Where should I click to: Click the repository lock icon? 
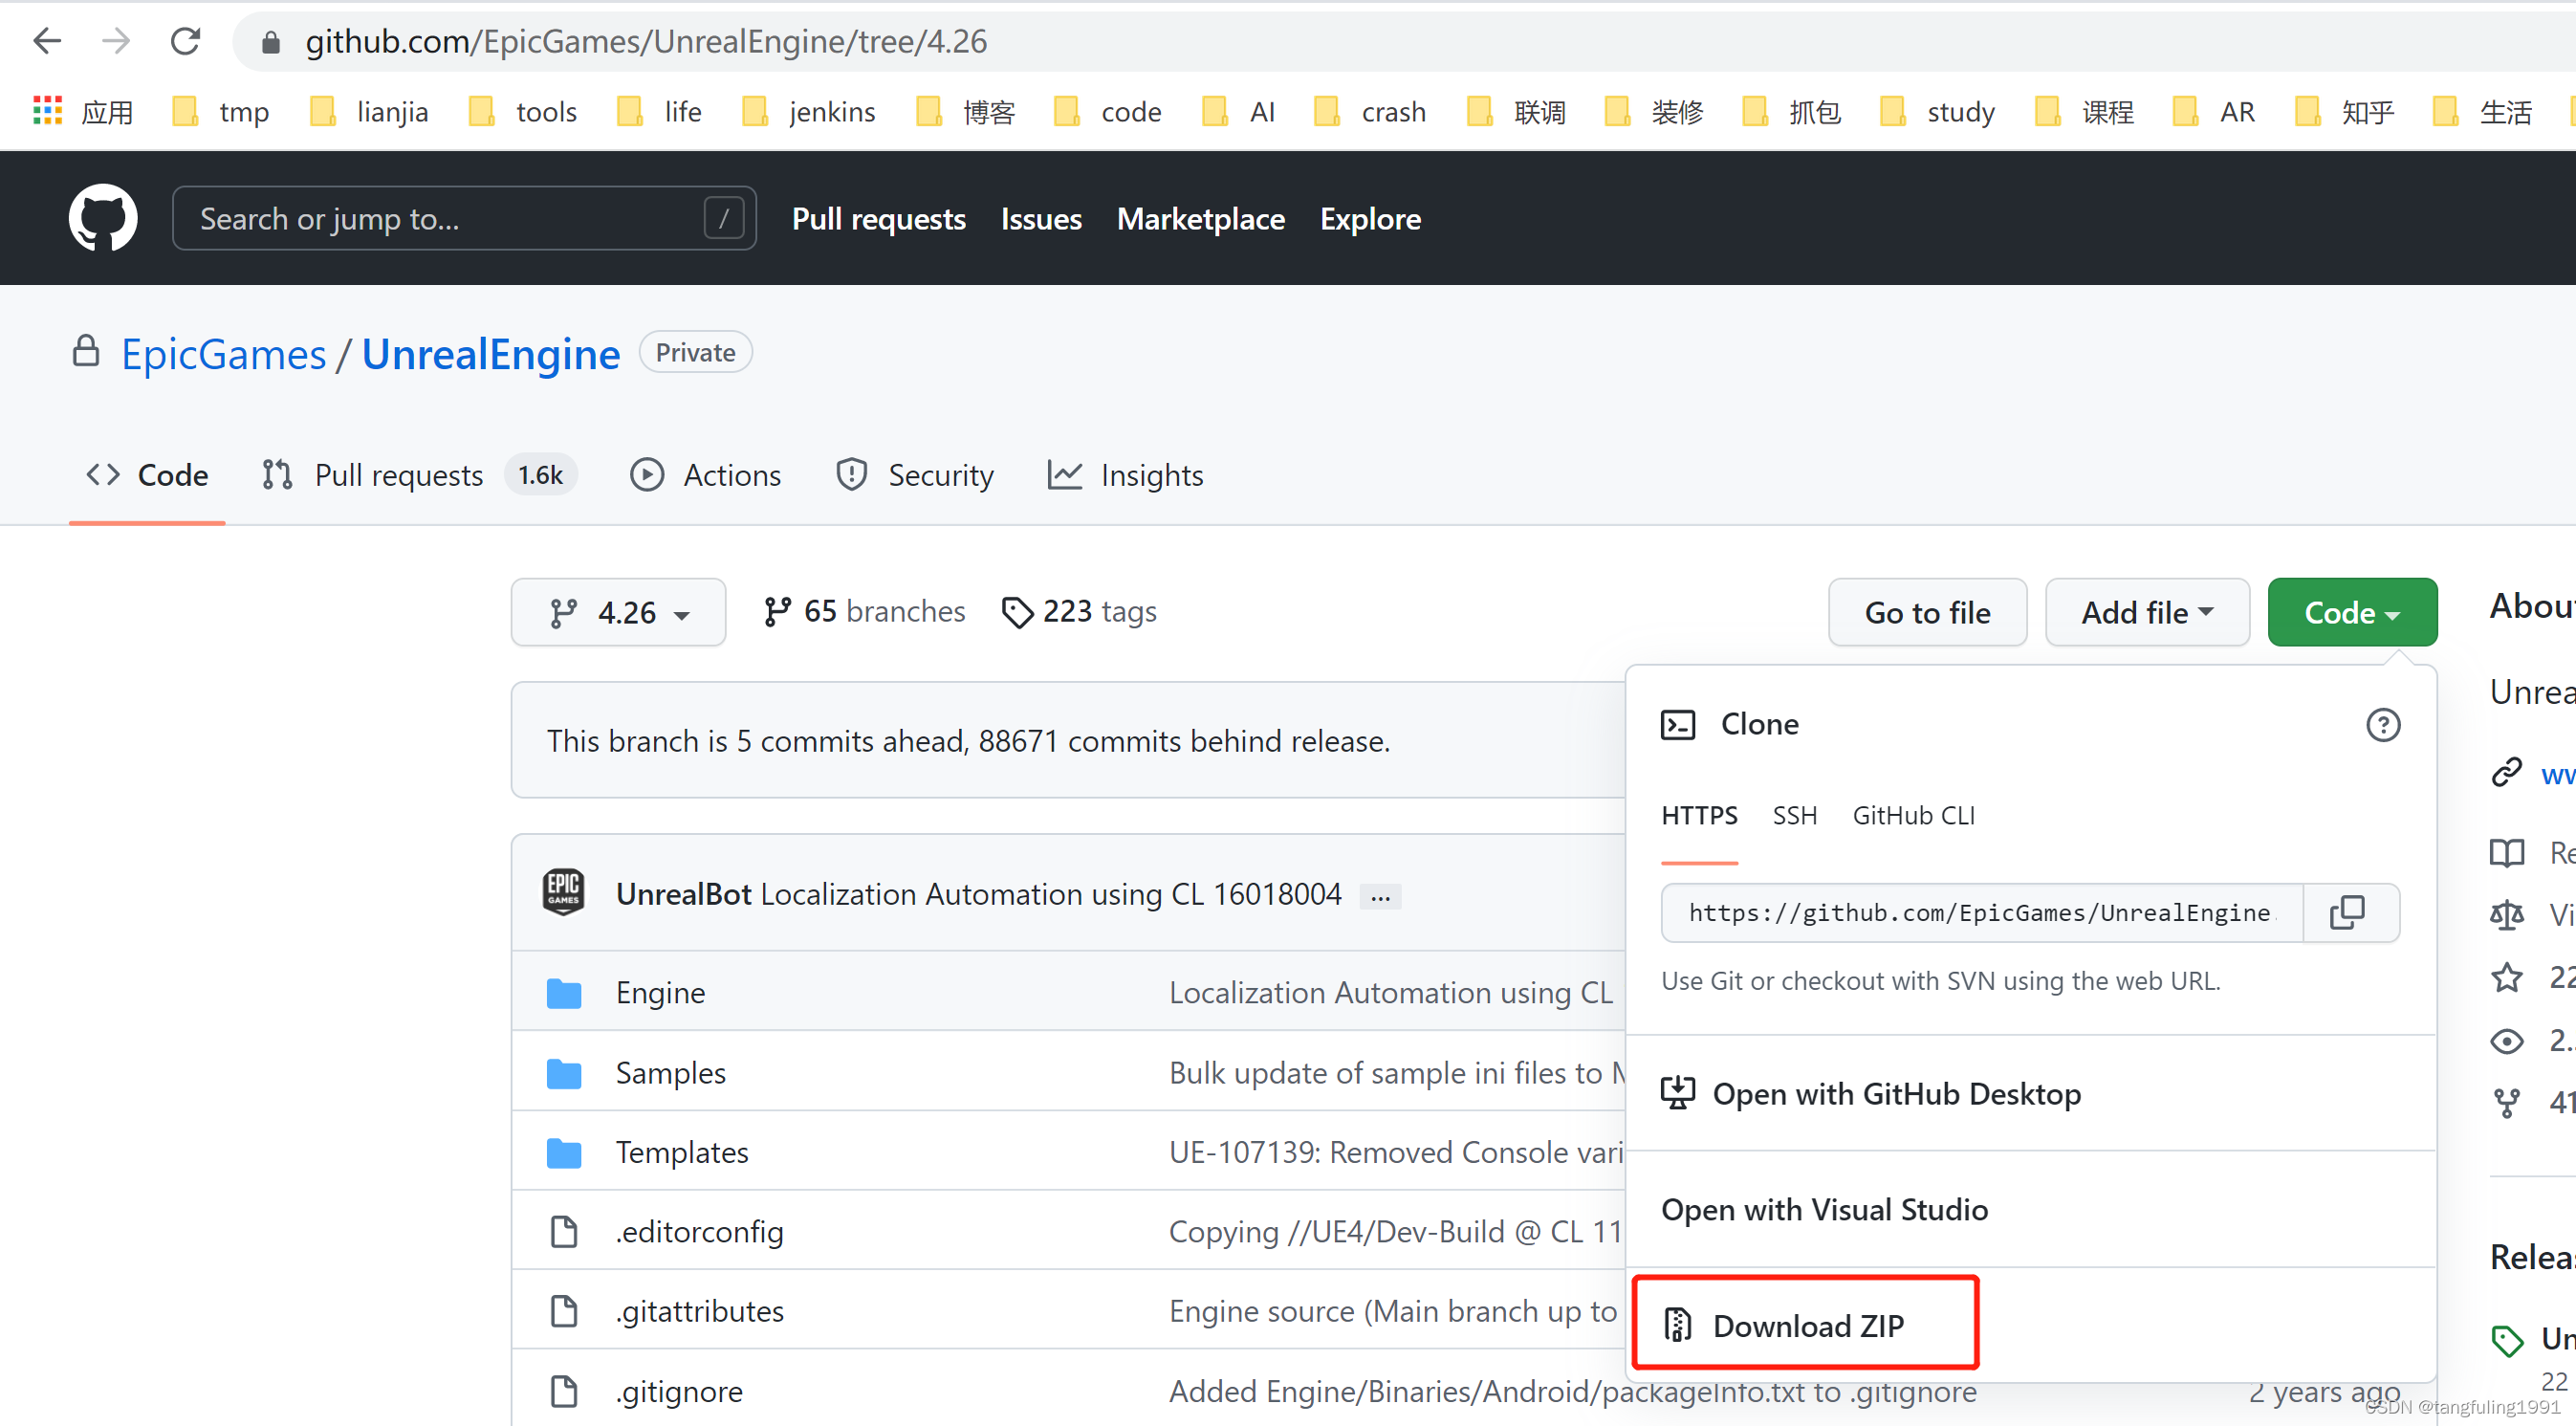(x=86, y=352)
